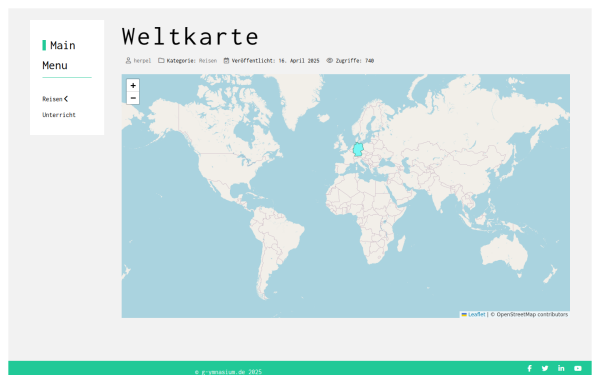Viewport: 600px width, 375px height.
Task: Open the Unterricht menu item
Action: click(59, 115)
